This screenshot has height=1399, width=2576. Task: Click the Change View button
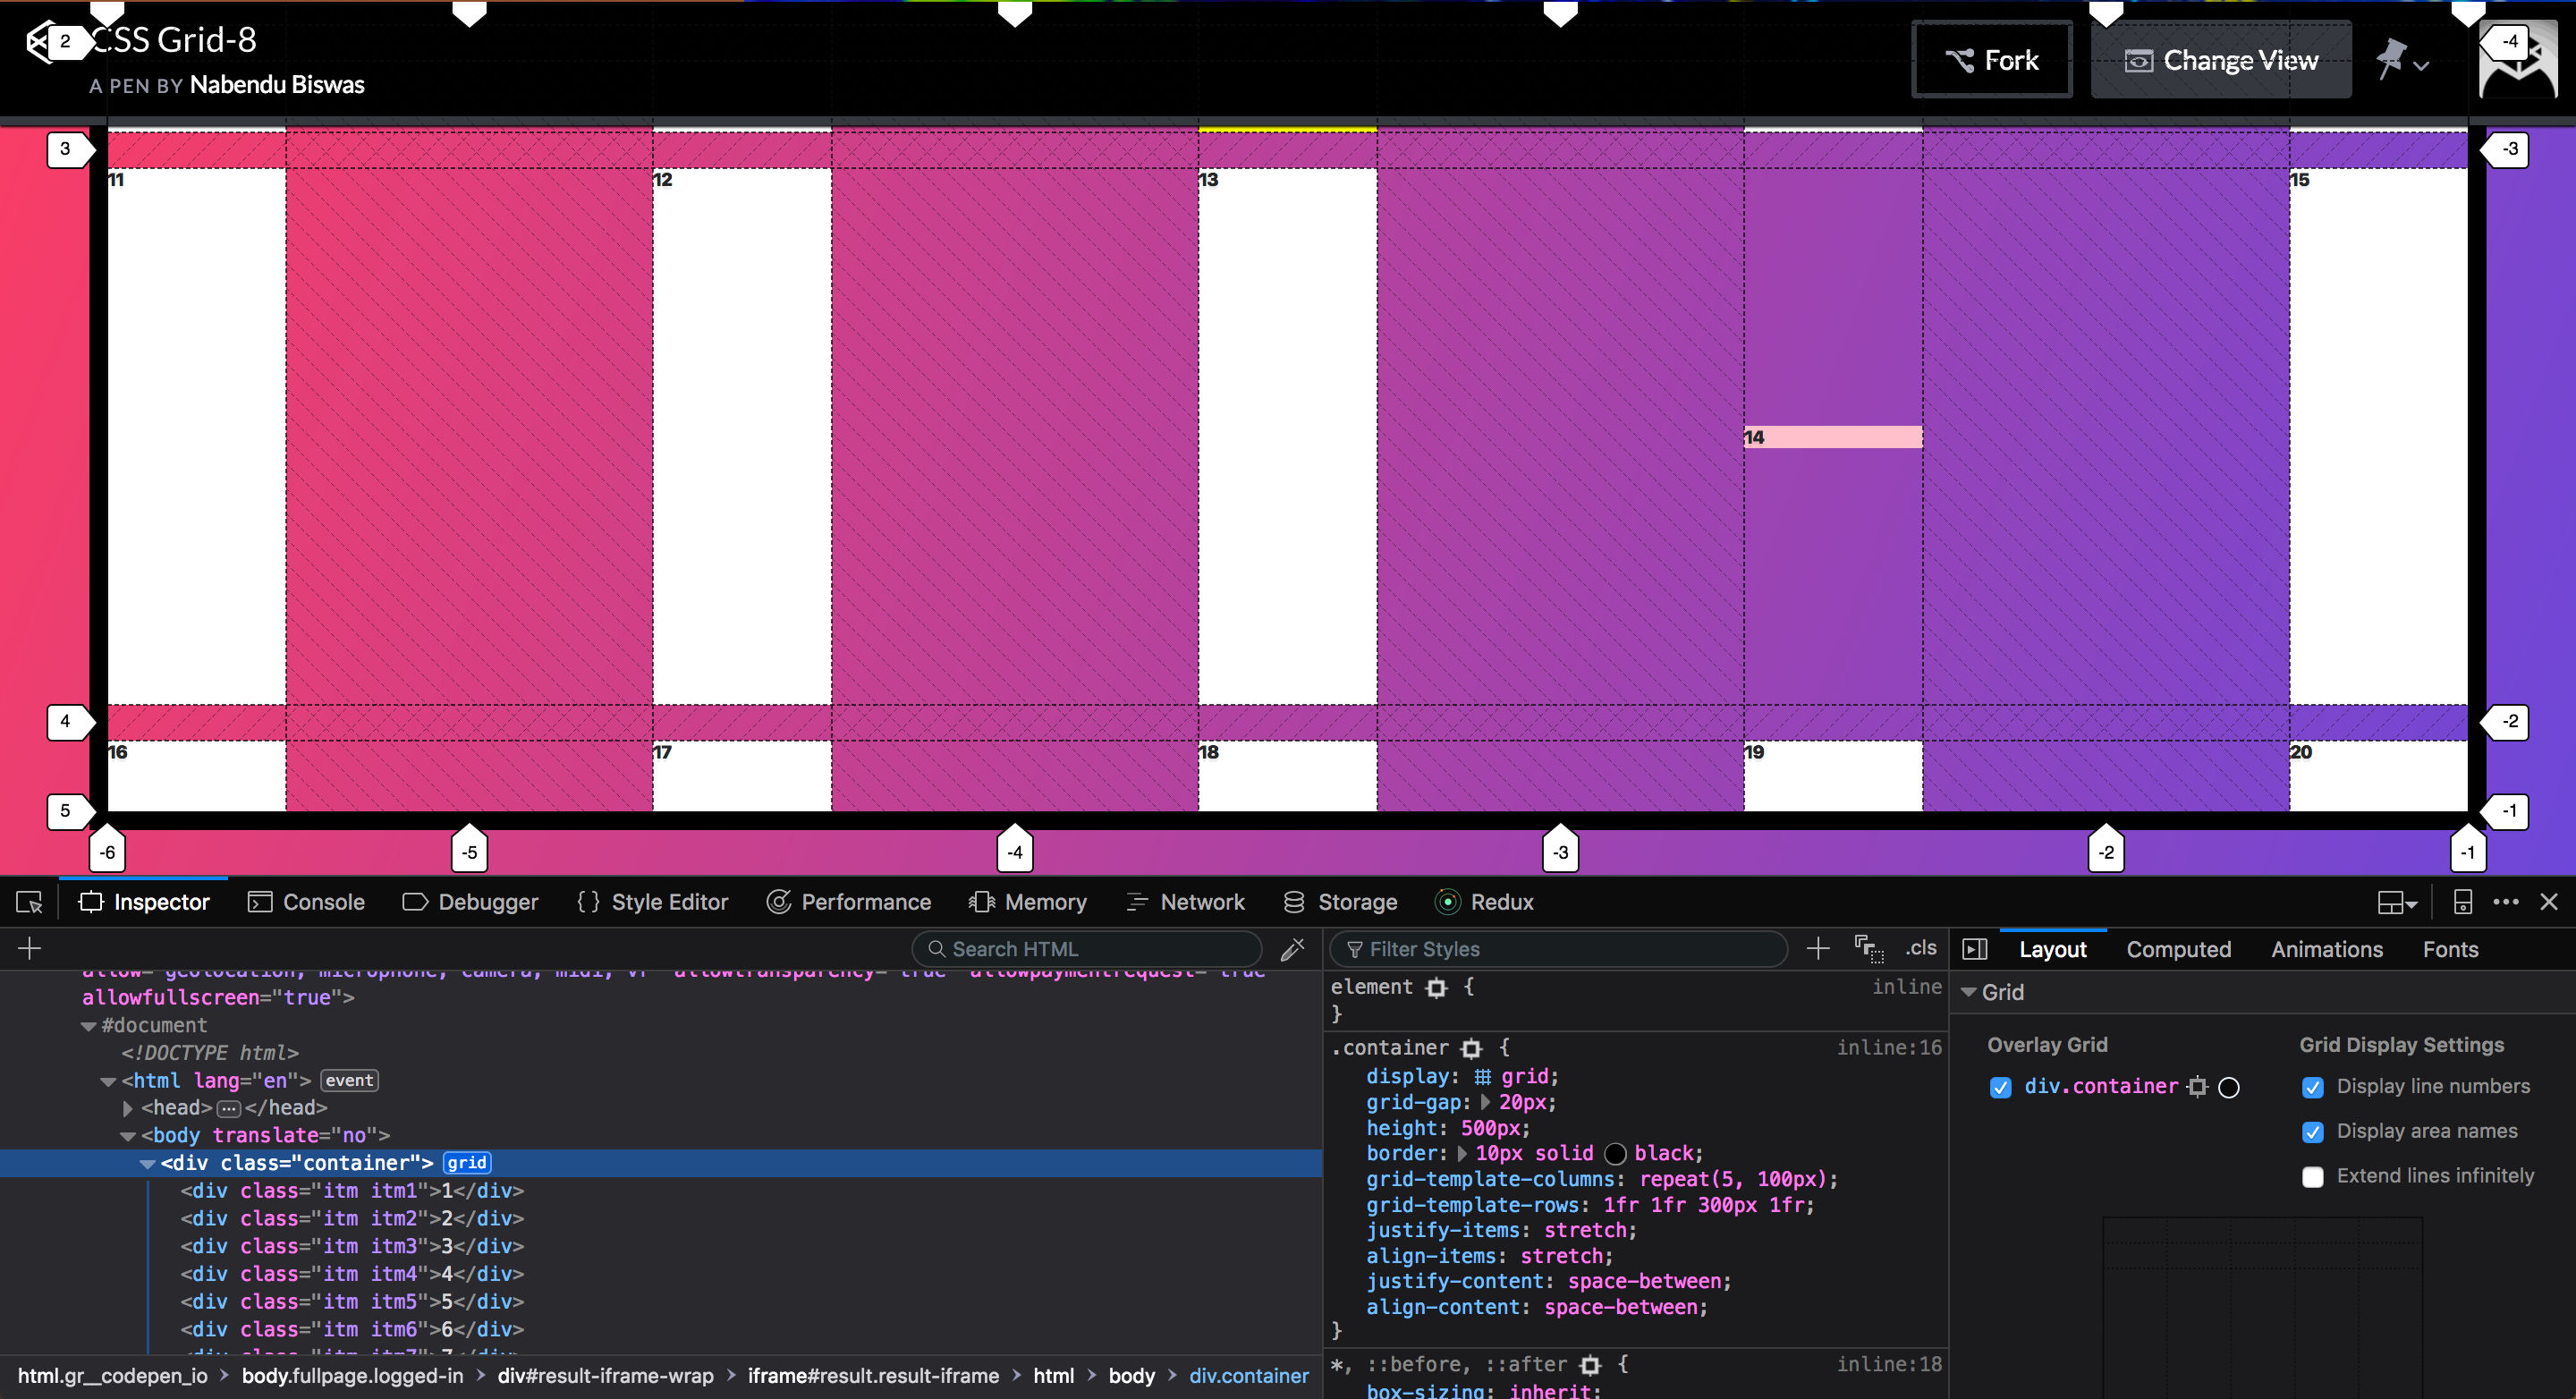(x=2220, y=60)
